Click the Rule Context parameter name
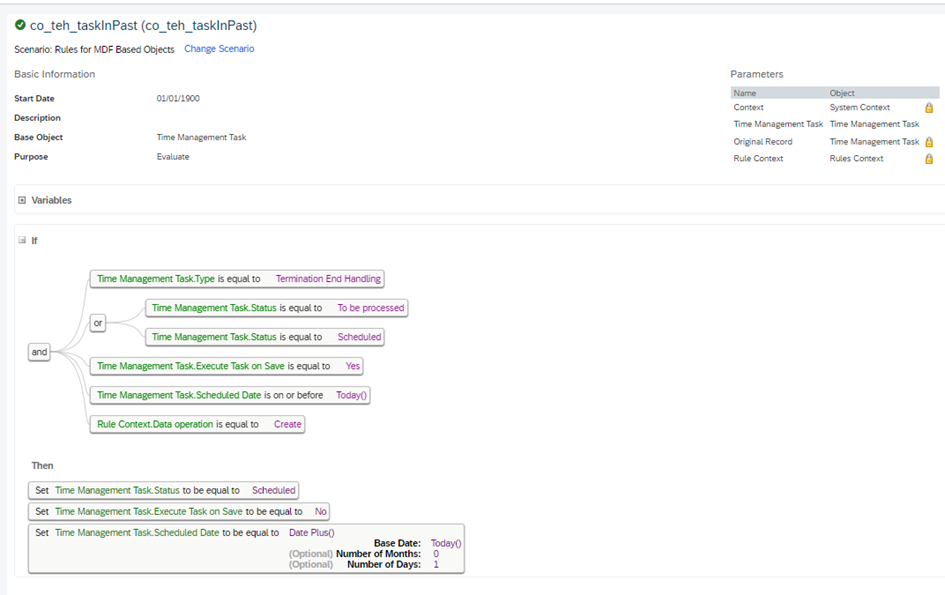945x595 pixels. point(758,159)
